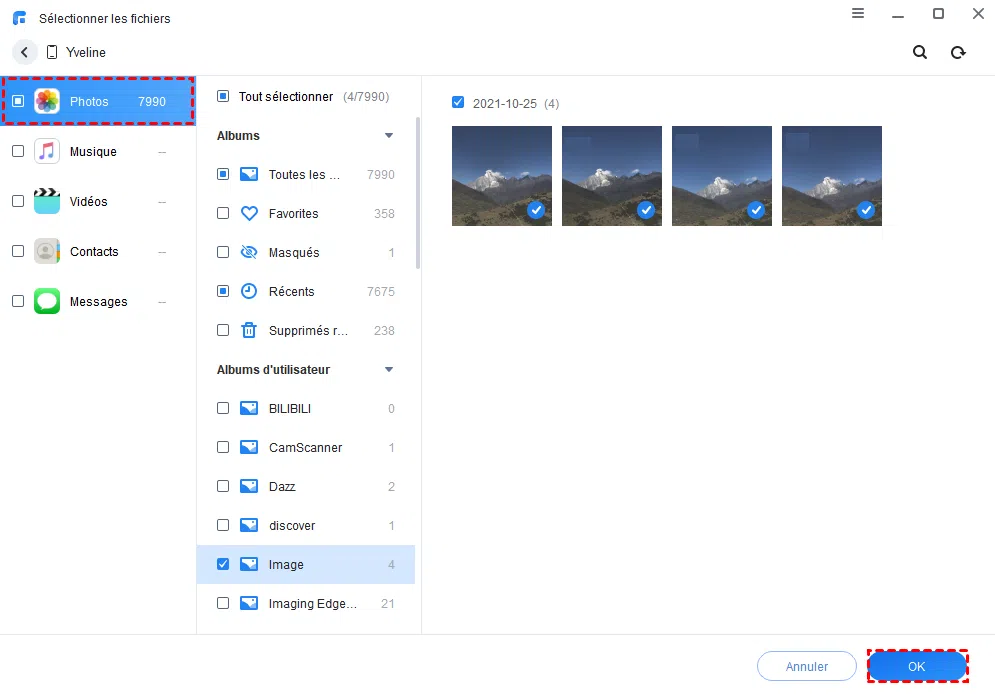The height and width of the screenshot is (694, 995).
Task: Open the CamScanner album
Action: click(x=305, y=448)
